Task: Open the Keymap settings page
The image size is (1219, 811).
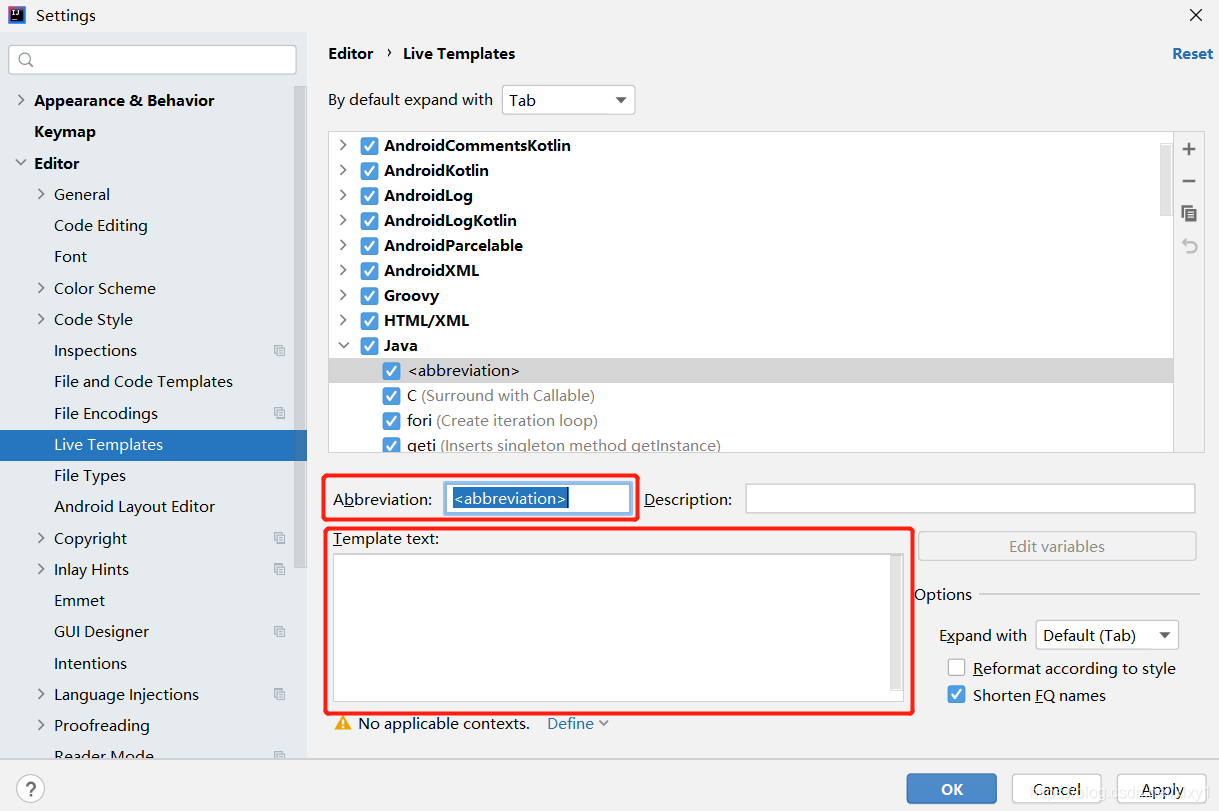Action: pyautogui.click(x=65, y=131)
